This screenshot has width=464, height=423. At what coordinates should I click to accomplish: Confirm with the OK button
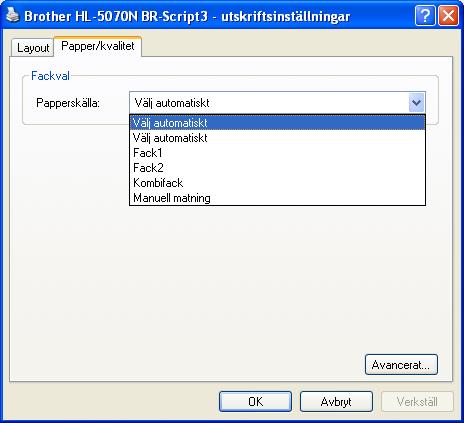[x=255, y=401]
